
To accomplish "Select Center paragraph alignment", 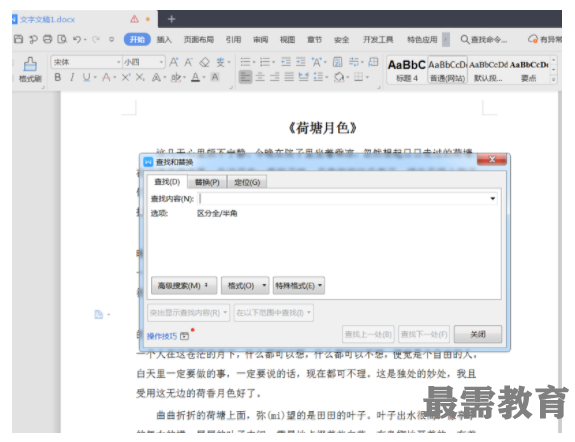I will tap(260, 77).
